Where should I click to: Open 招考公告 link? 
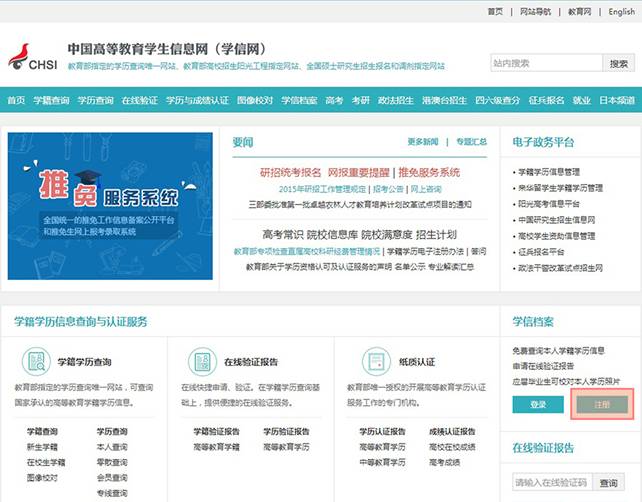tap(388, 189)
